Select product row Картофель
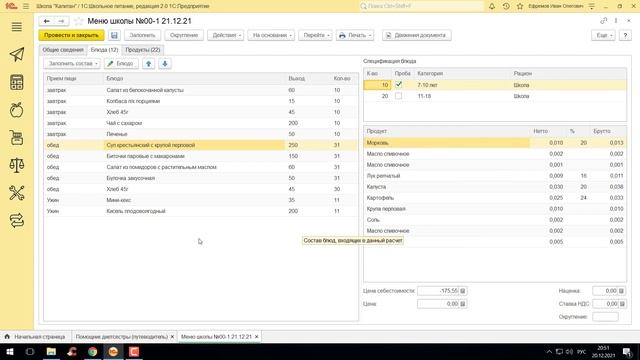Viewport: 640px width, 360px height. [495, 198]
